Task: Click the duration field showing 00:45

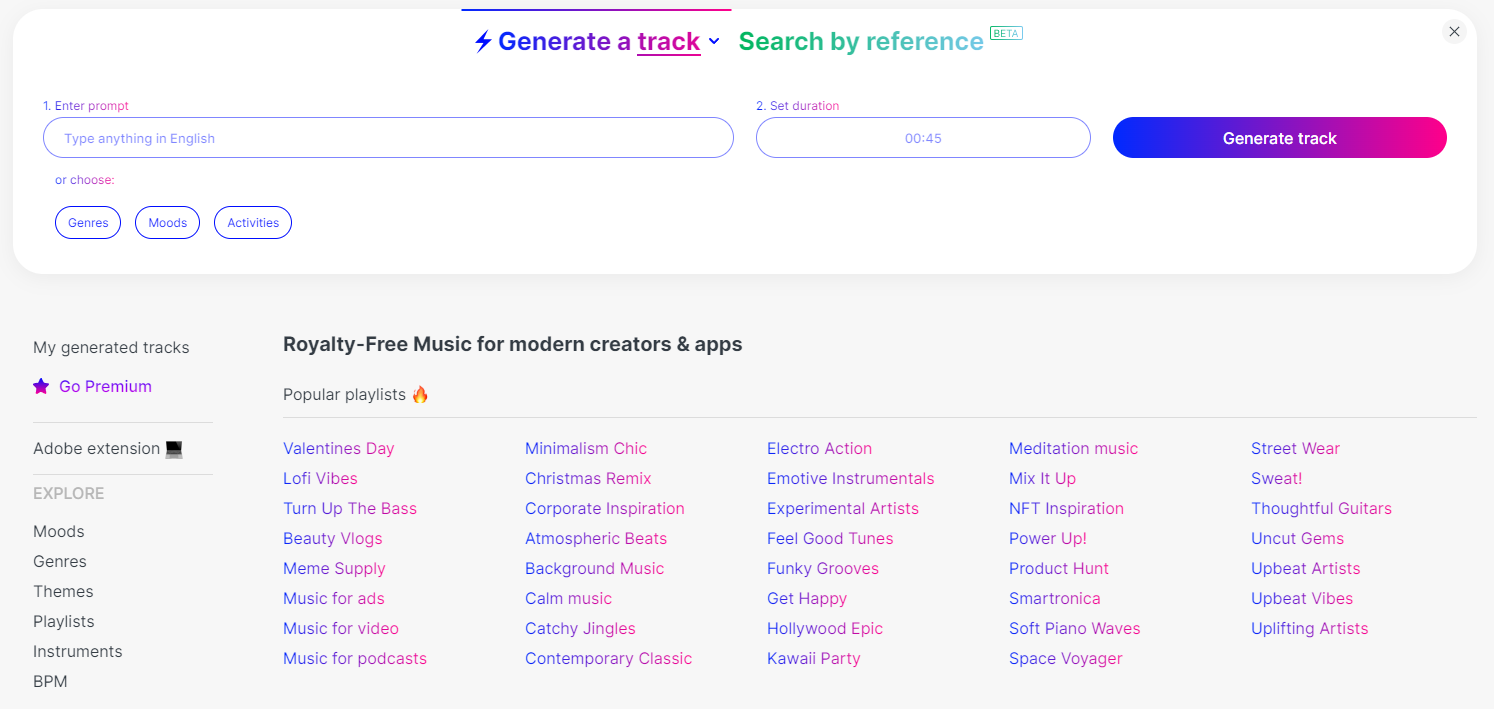Action: (922, 137)
